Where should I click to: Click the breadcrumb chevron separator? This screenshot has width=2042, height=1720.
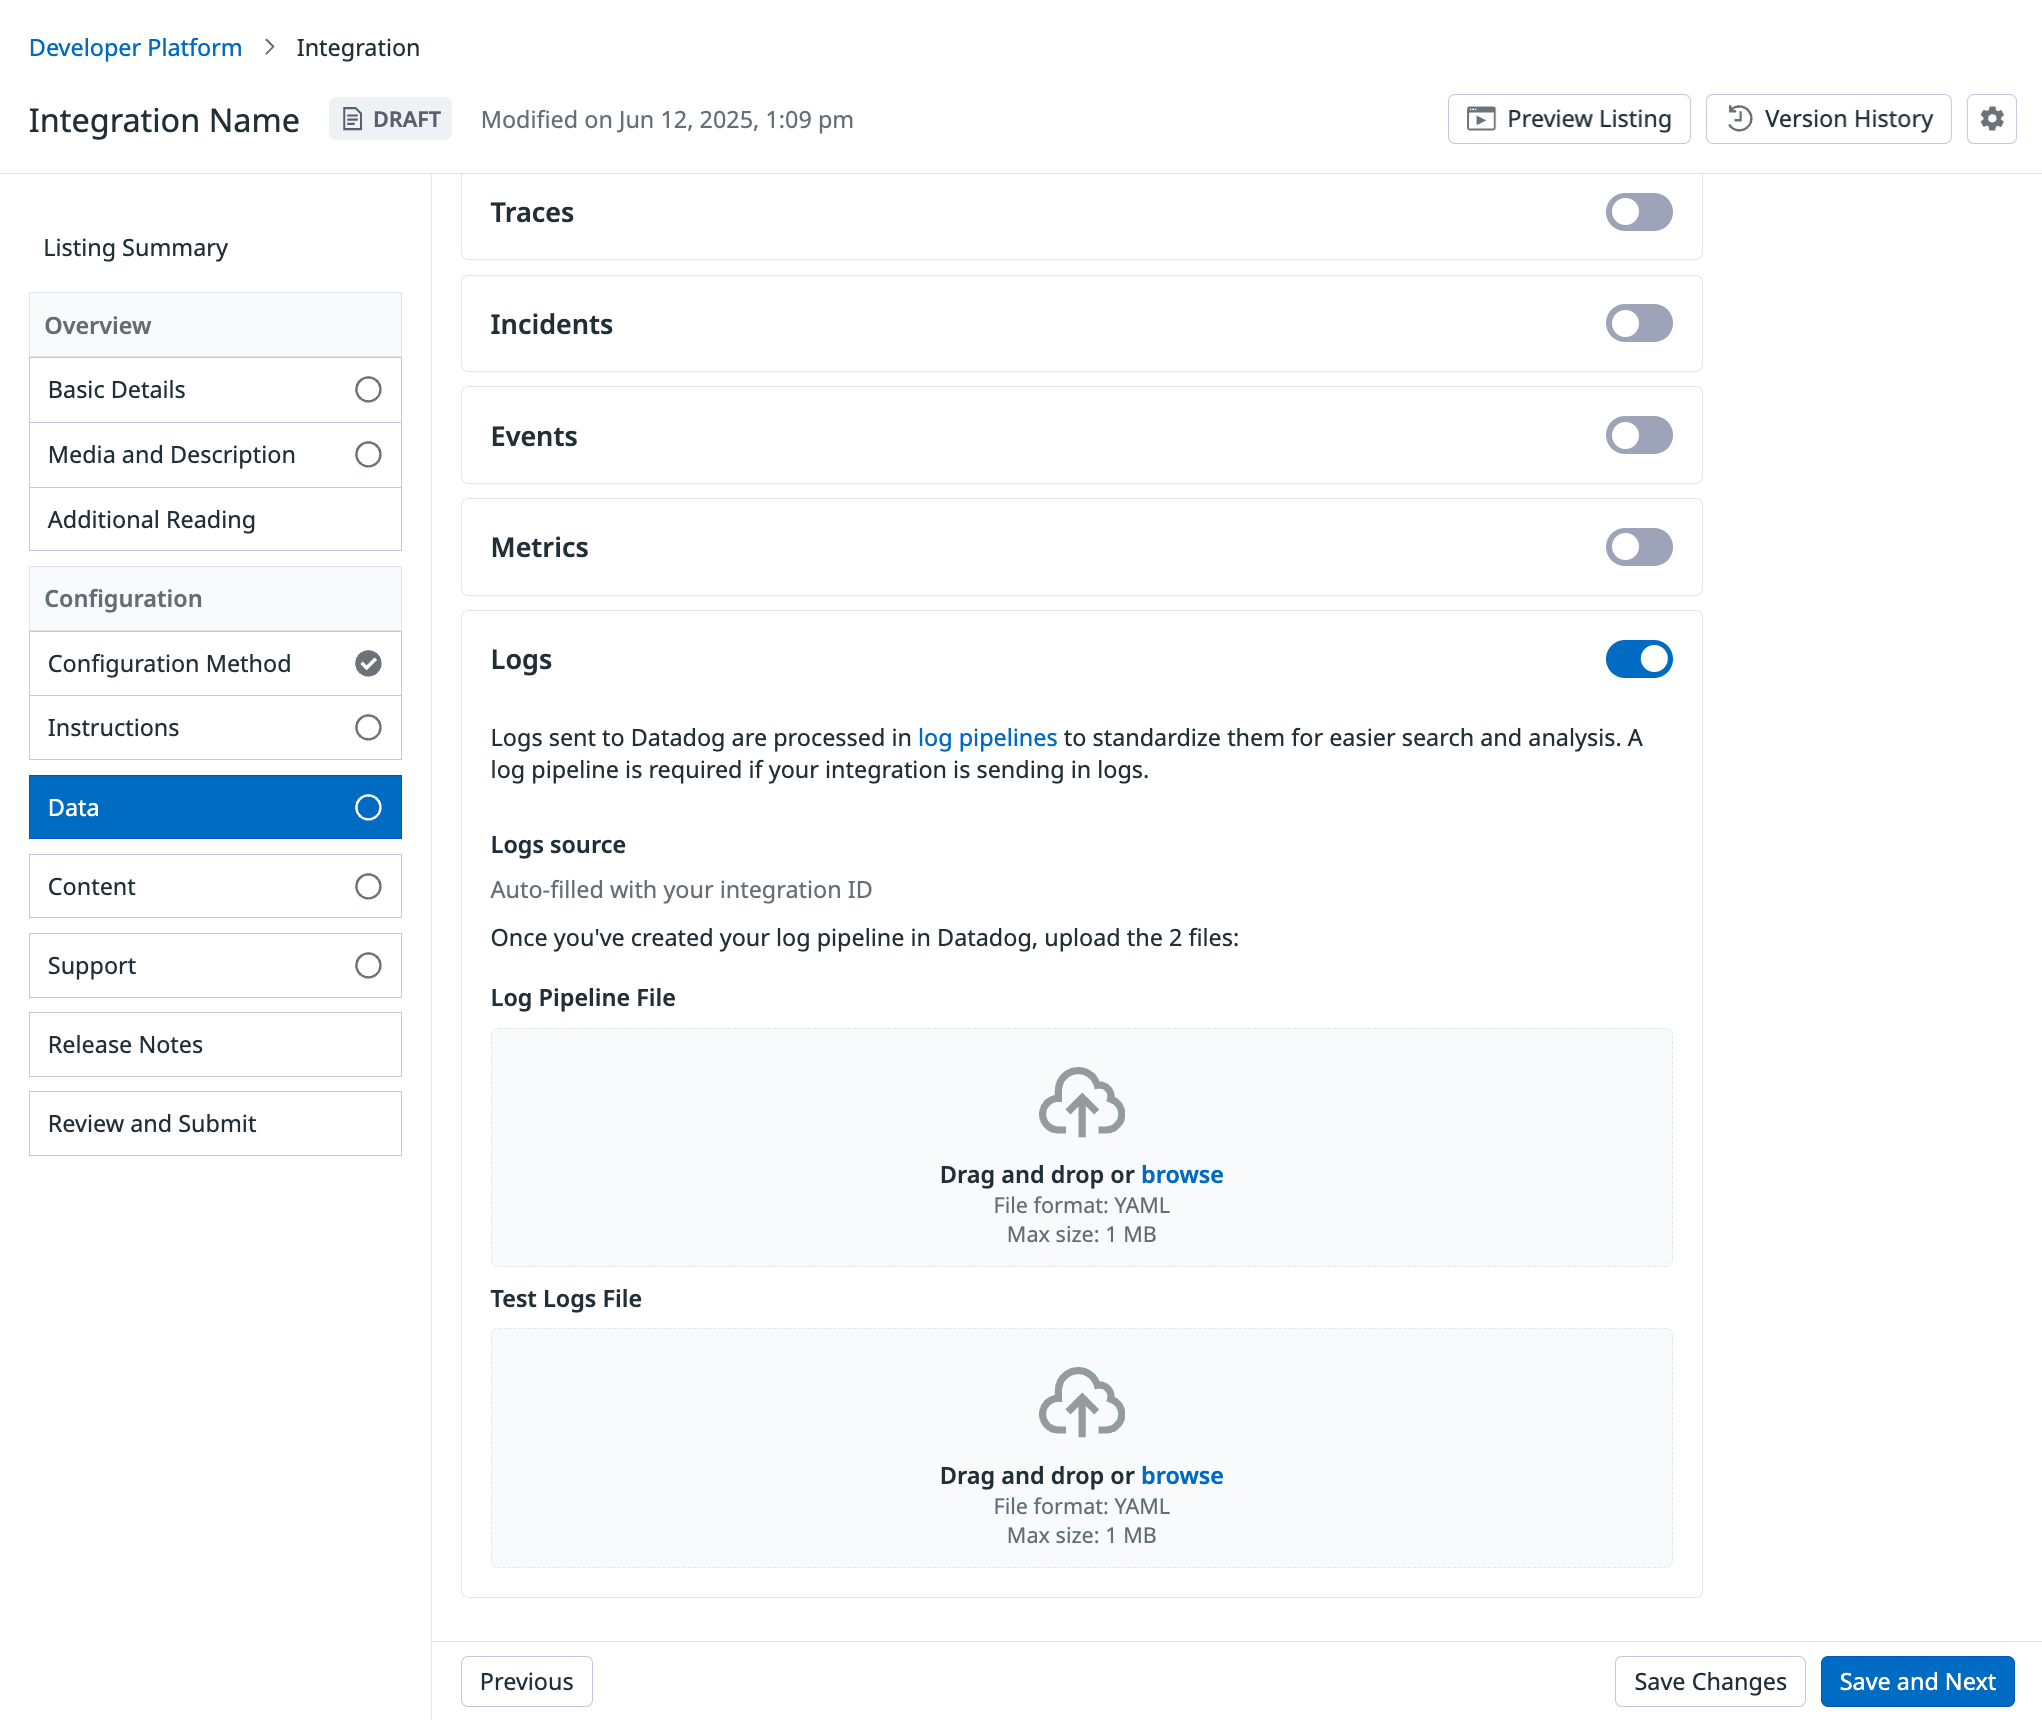point(269,47)
